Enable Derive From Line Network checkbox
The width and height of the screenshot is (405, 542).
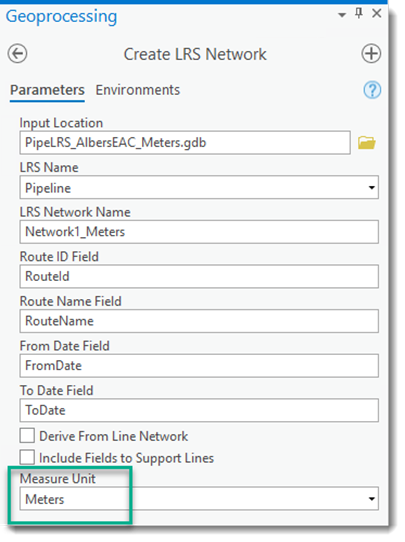[x=27, y=436]
